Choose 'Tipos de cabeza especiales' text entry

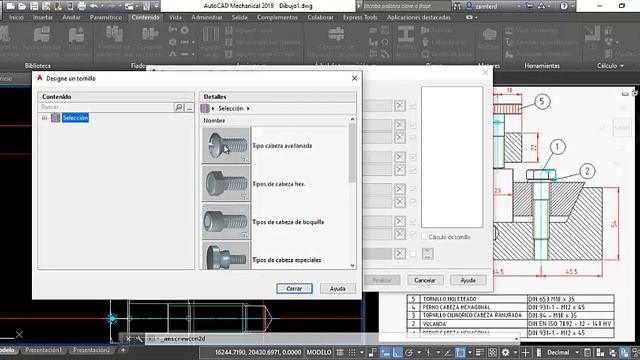[287, 260]
